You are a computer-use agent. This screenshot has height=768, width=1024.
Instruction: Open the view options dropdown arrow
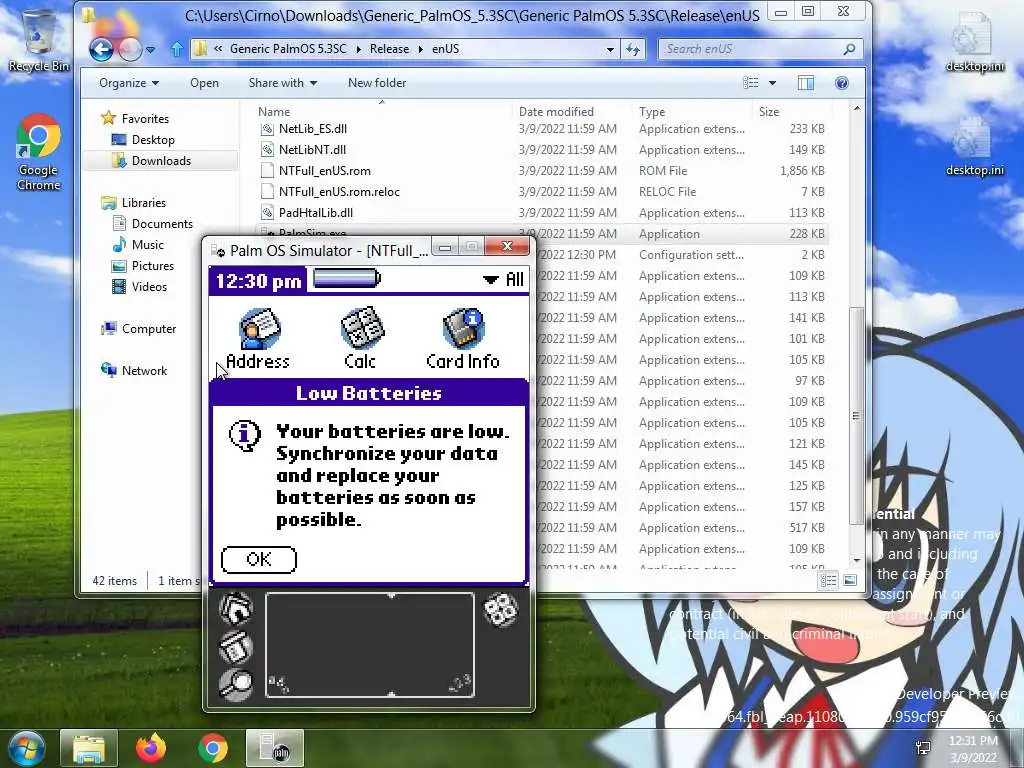click(x=773, y=83)
